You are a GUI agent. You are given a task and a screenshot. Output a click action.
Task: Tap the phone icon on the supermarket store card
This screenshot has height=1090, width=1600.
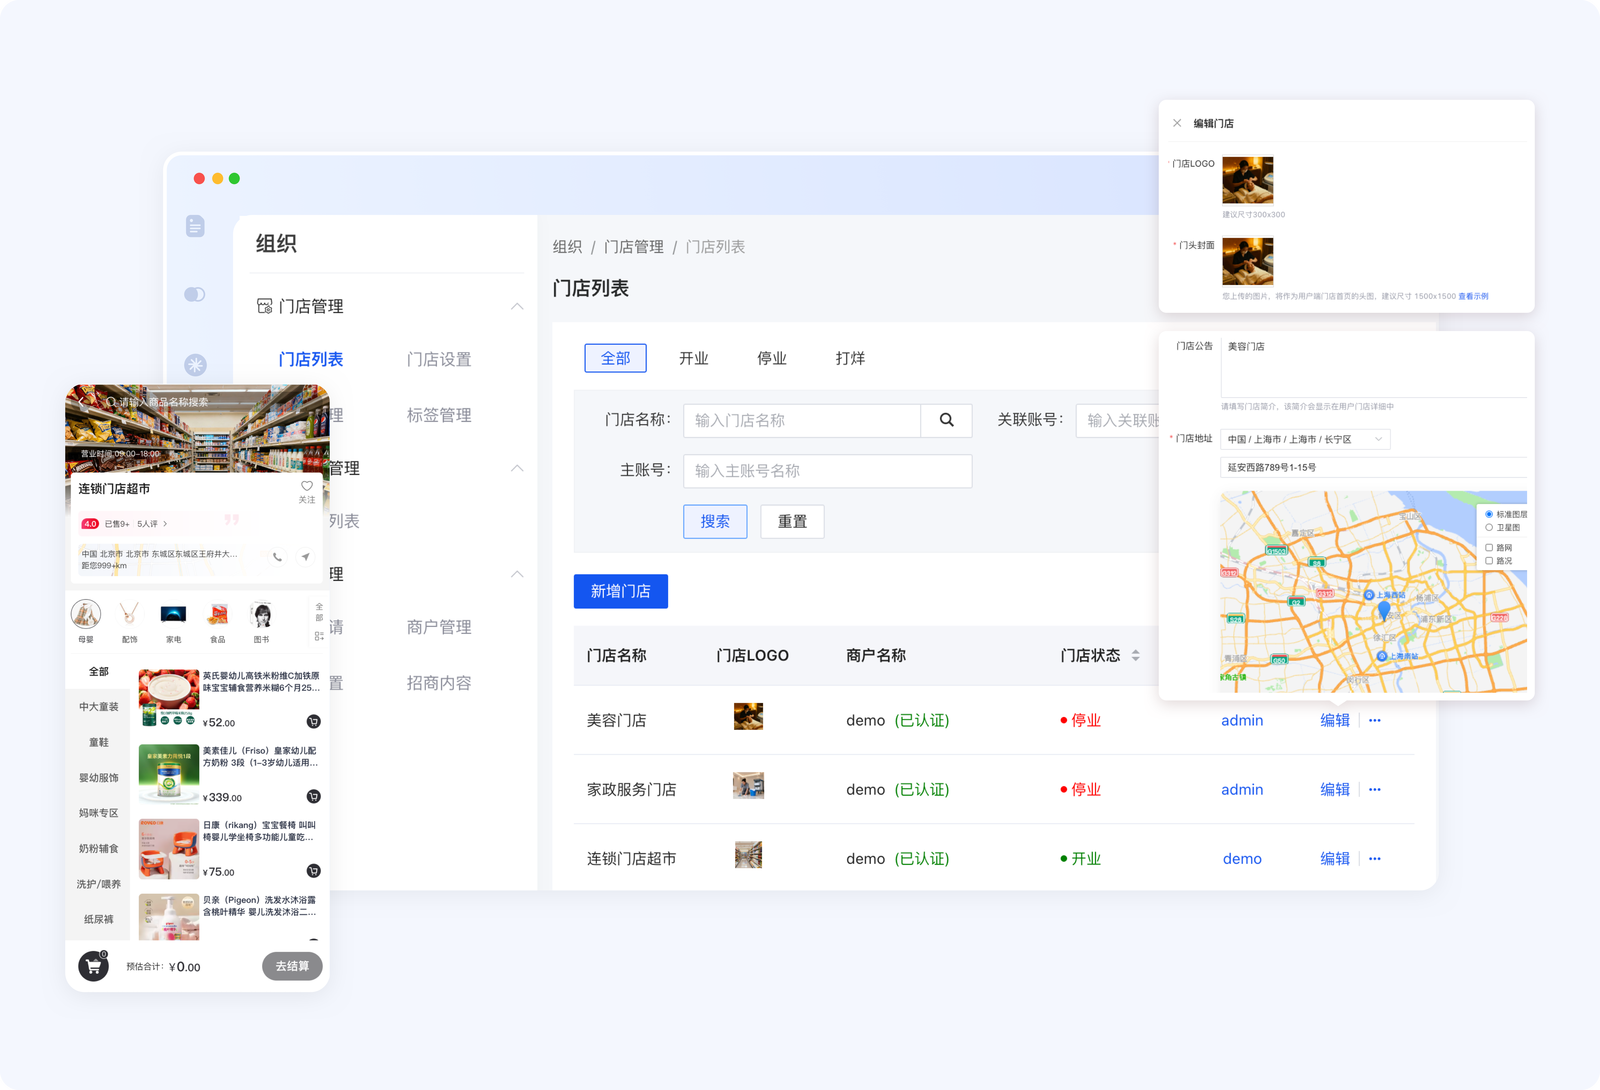tap(277, 557)
